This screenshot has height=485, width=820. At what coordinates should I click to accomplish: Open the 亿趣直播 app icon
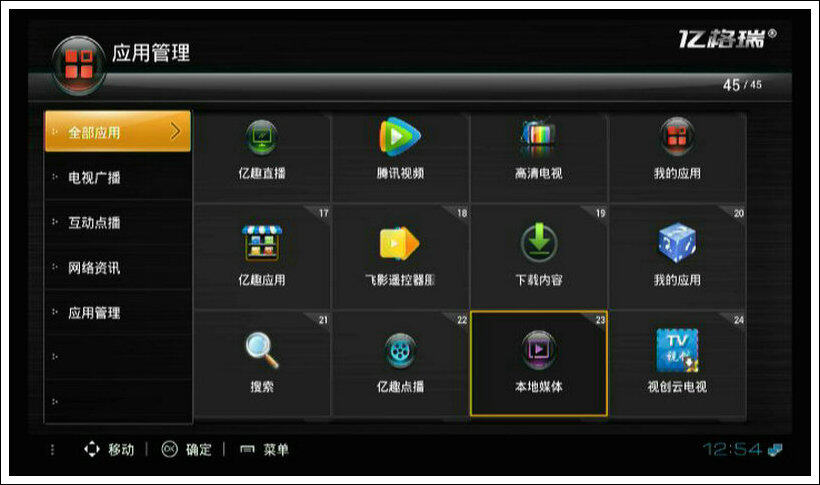[x=261, y=138]
